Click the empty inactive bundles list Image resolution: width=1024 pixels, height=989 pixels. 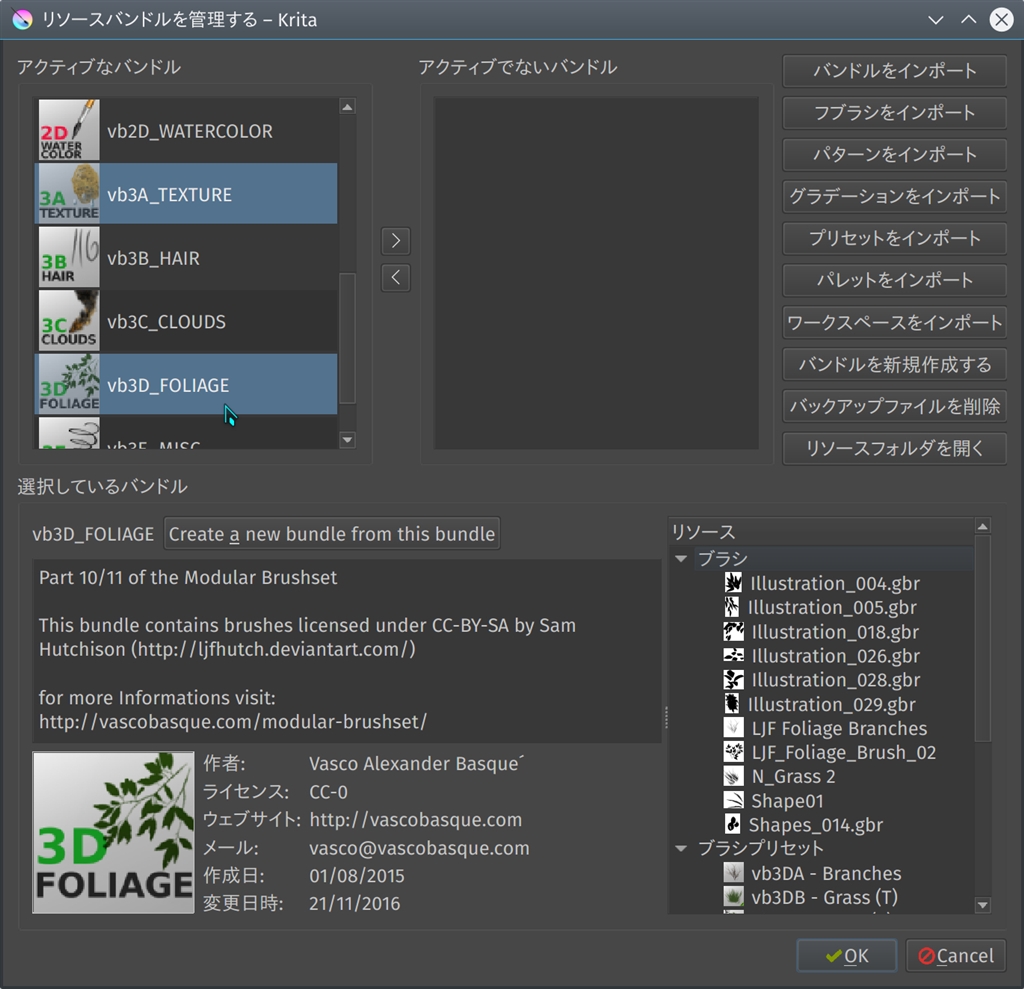point(596,273)
